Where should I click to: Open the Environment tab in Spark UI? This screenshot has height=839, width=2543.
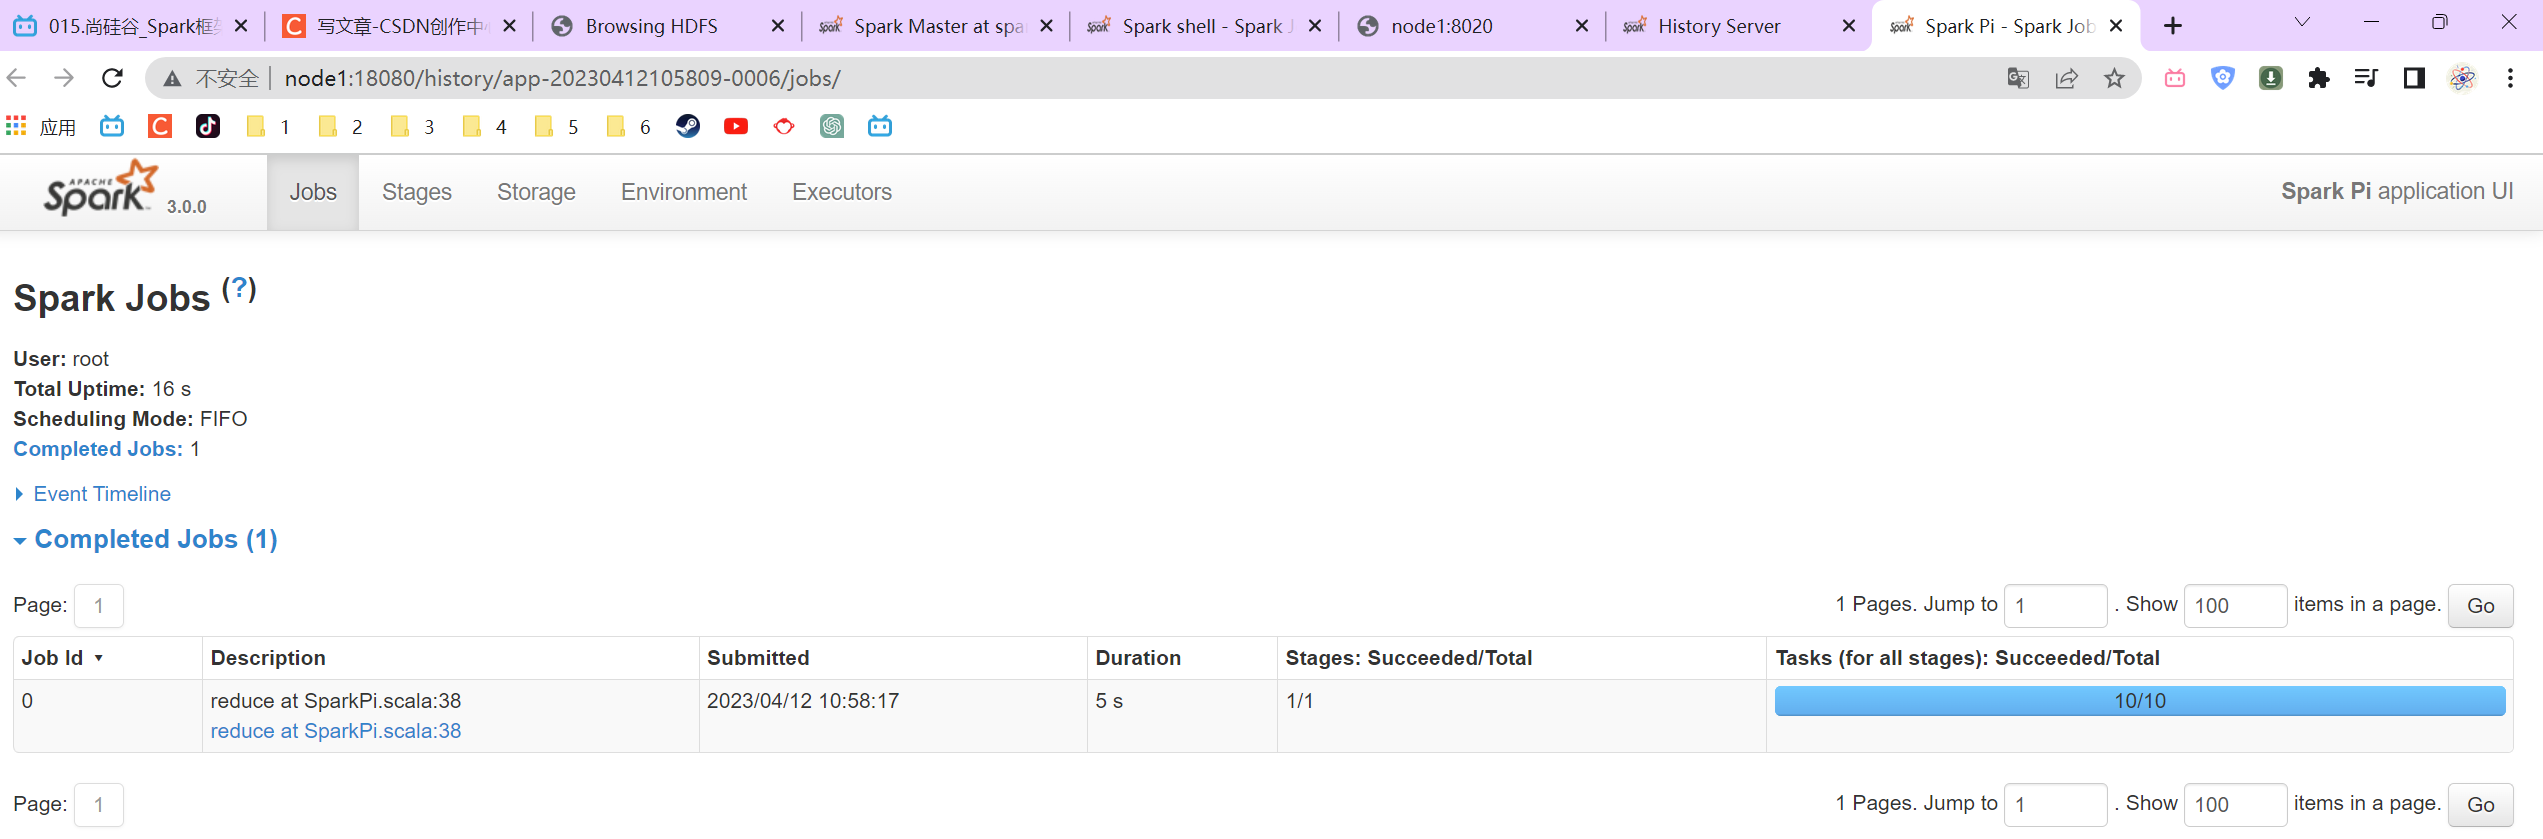[684, 192]
